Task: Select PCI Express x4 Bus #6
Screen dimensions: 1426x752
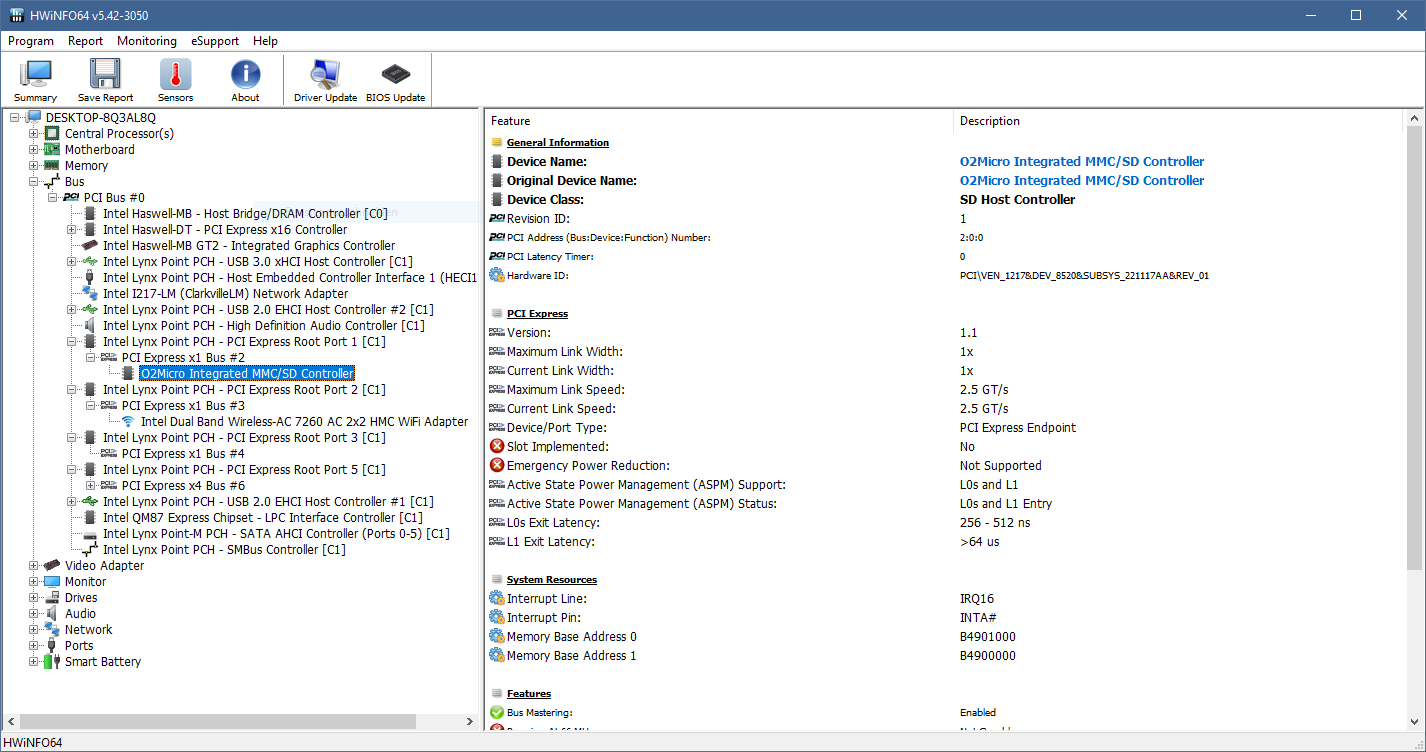Action: [x=183, y=486]
